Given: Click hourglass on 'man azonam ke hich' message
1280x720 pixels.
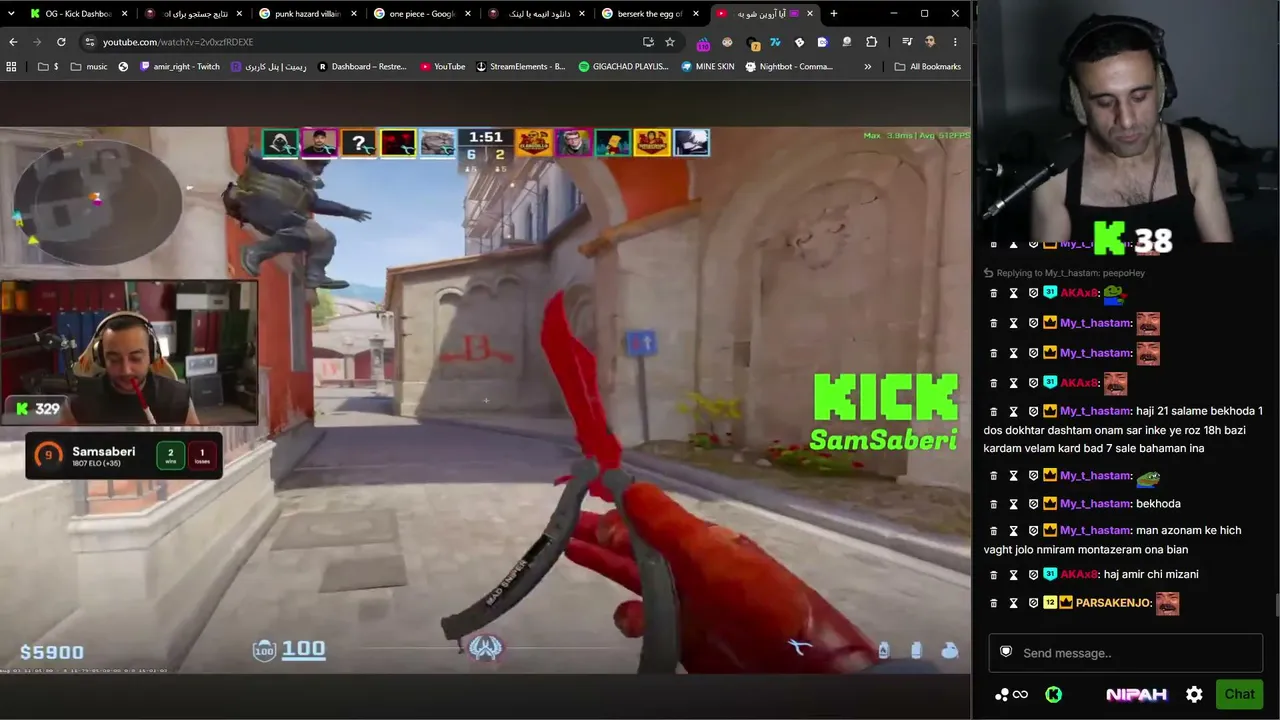Looking at the screenshot, I should click(1013, 531).
